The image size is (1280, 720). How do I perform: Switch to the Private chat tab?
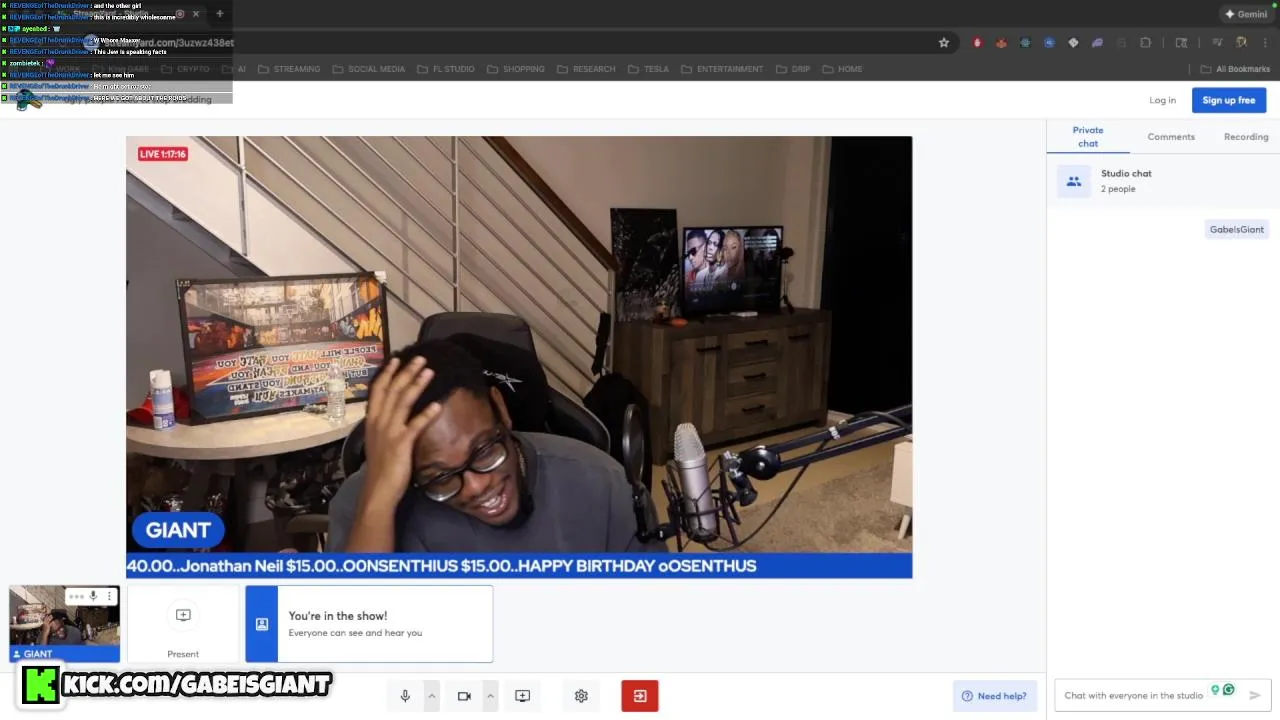(x=1088, y=137)
